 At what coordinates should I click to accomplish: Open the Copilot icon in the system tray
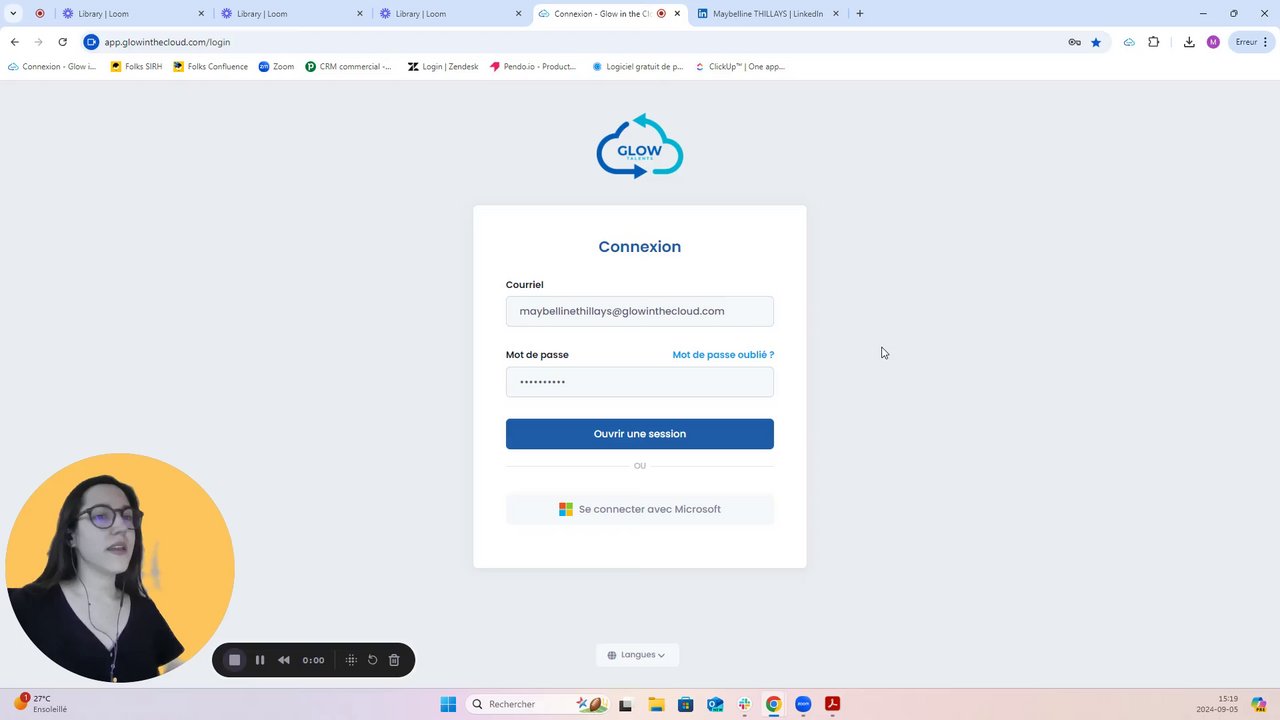[1259, 704]
